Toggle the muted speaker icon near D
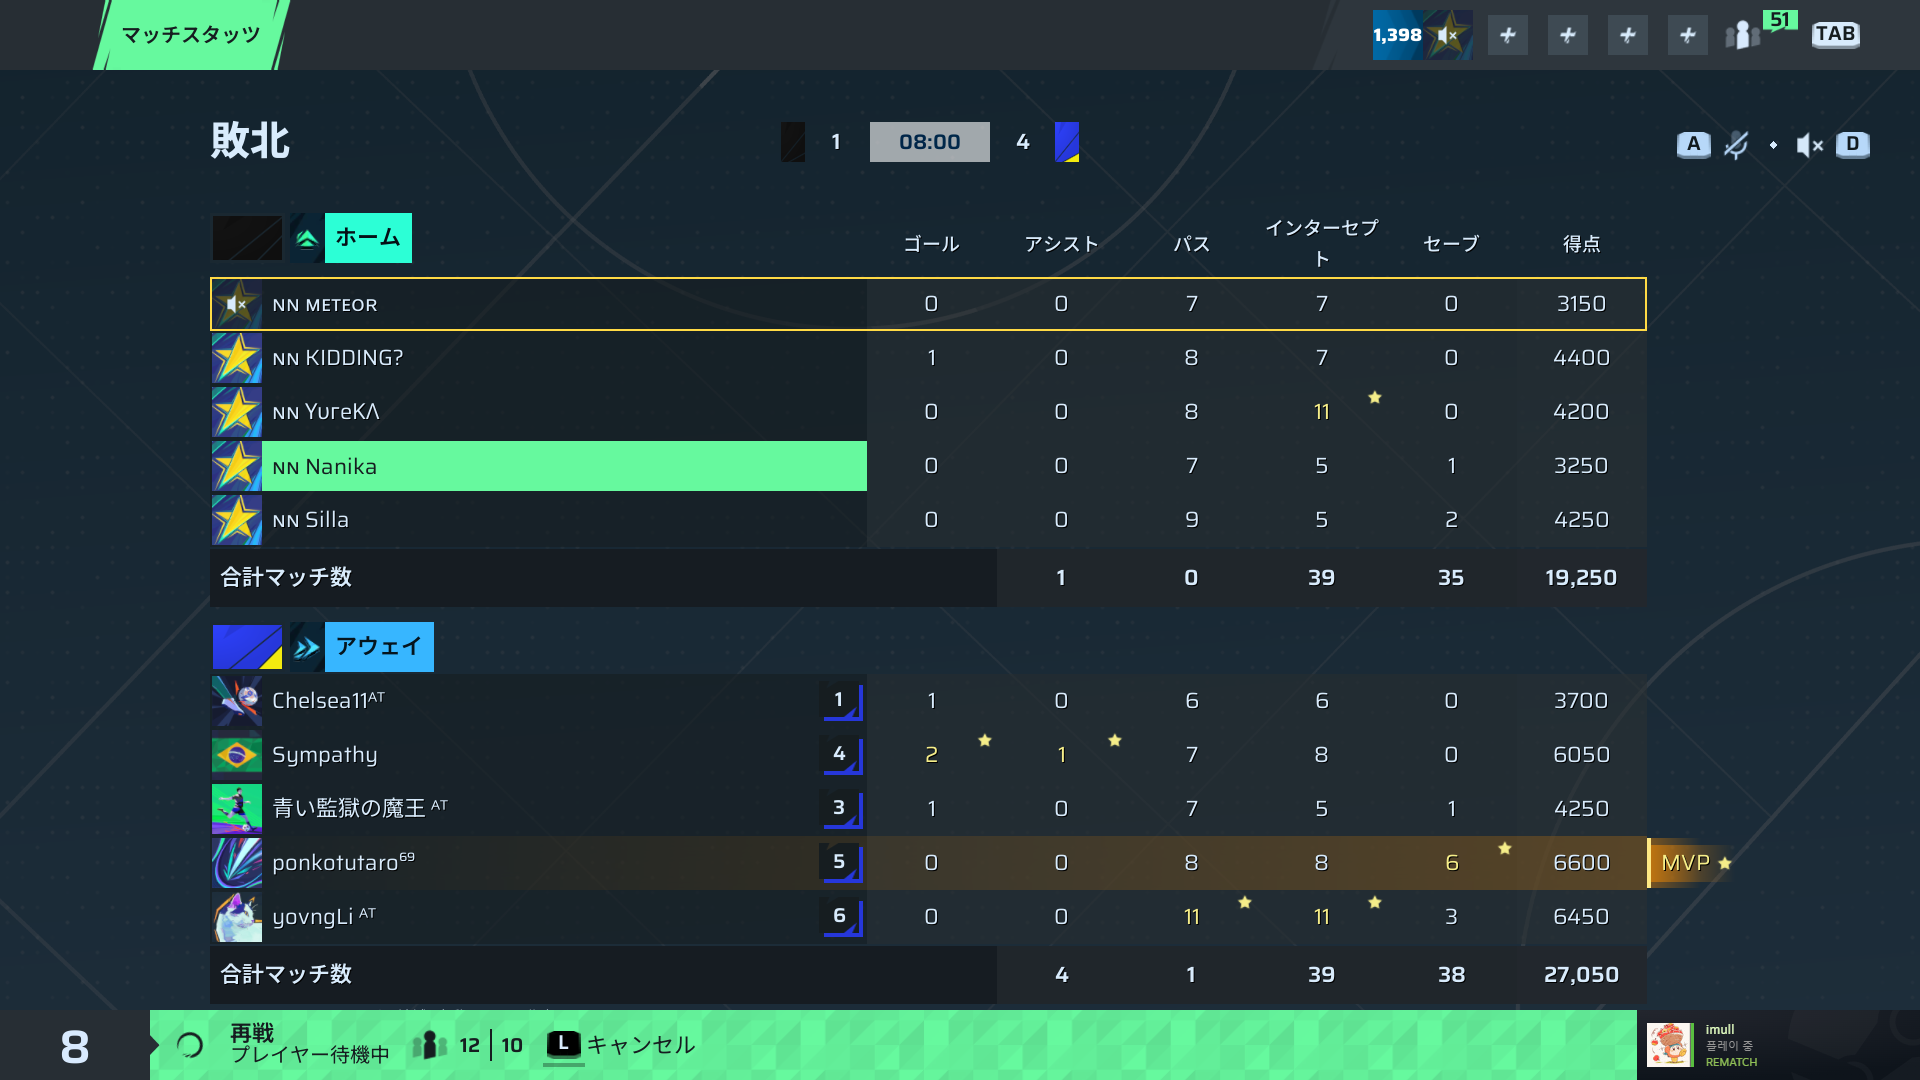This screenshot has width=1920, height=1080. pyautogui.click(x=1809, y=146)
